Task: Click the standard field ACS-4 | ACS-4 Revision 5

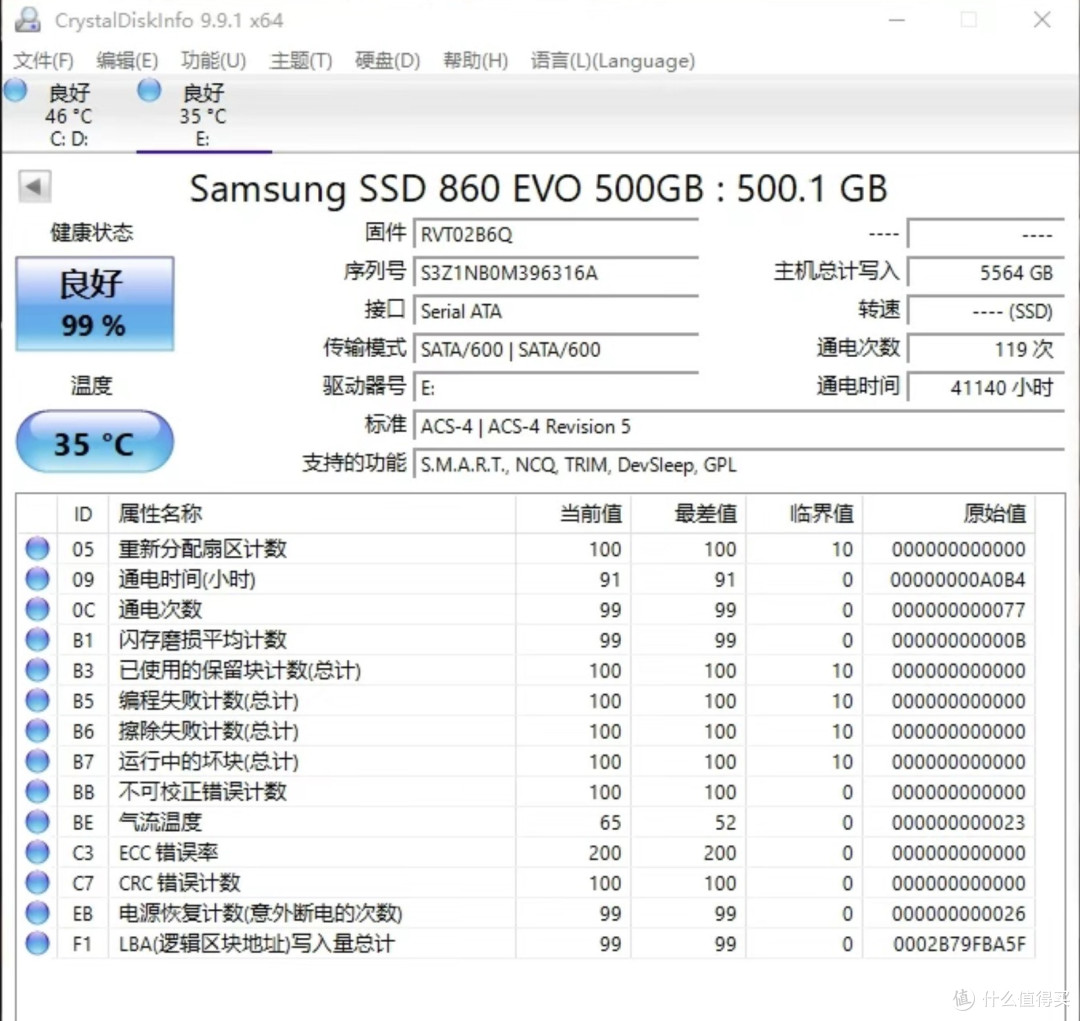Action: tap(739, 426)
